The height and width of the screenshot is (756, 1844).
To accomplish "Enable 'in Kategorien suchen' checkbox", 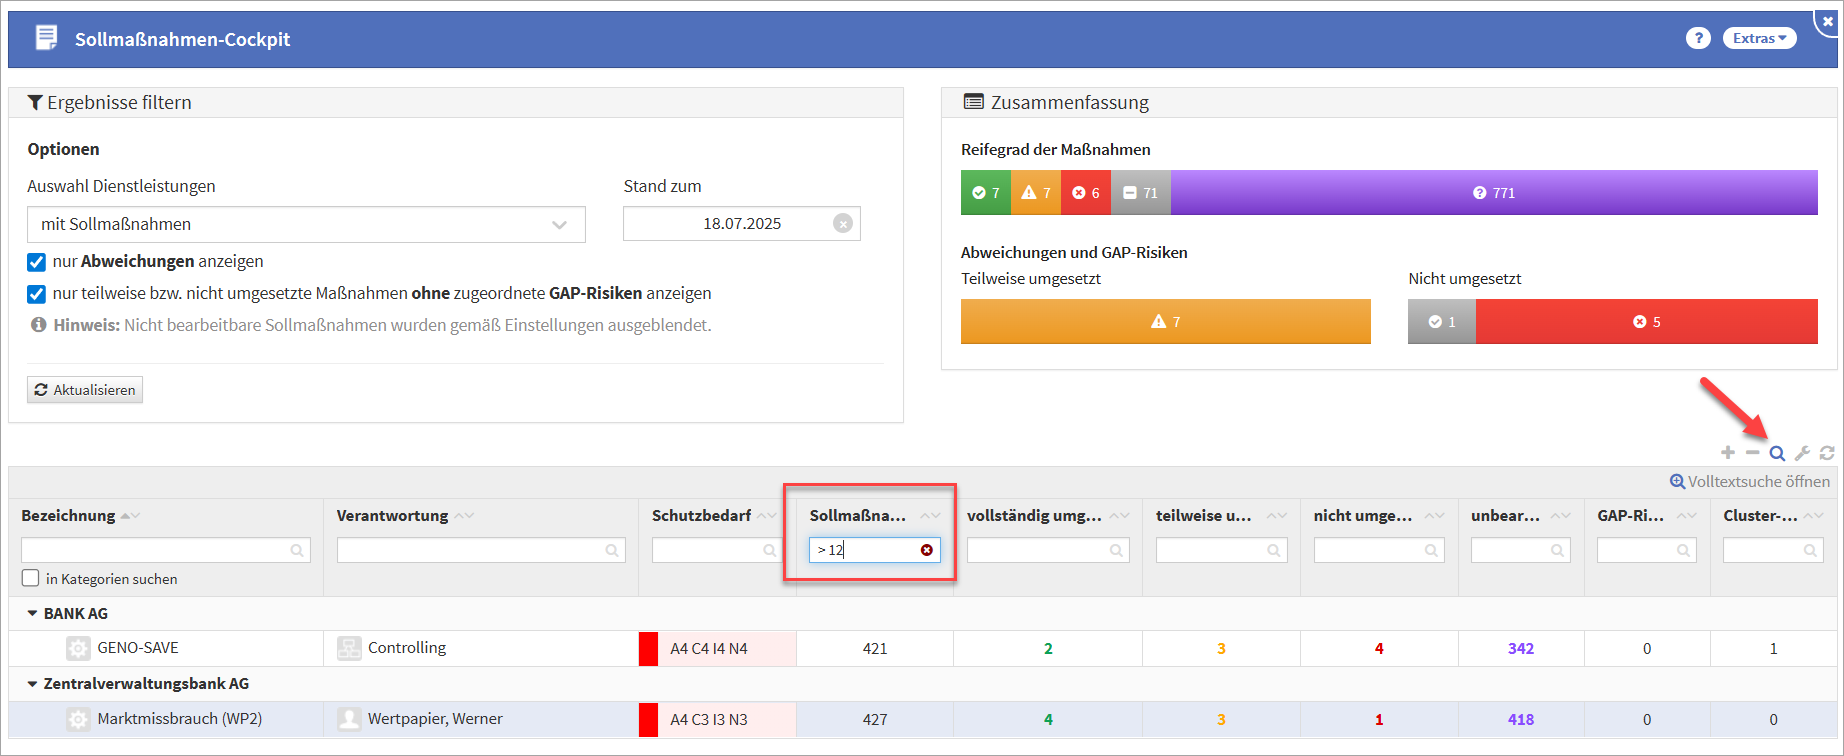I will point(31,578).
